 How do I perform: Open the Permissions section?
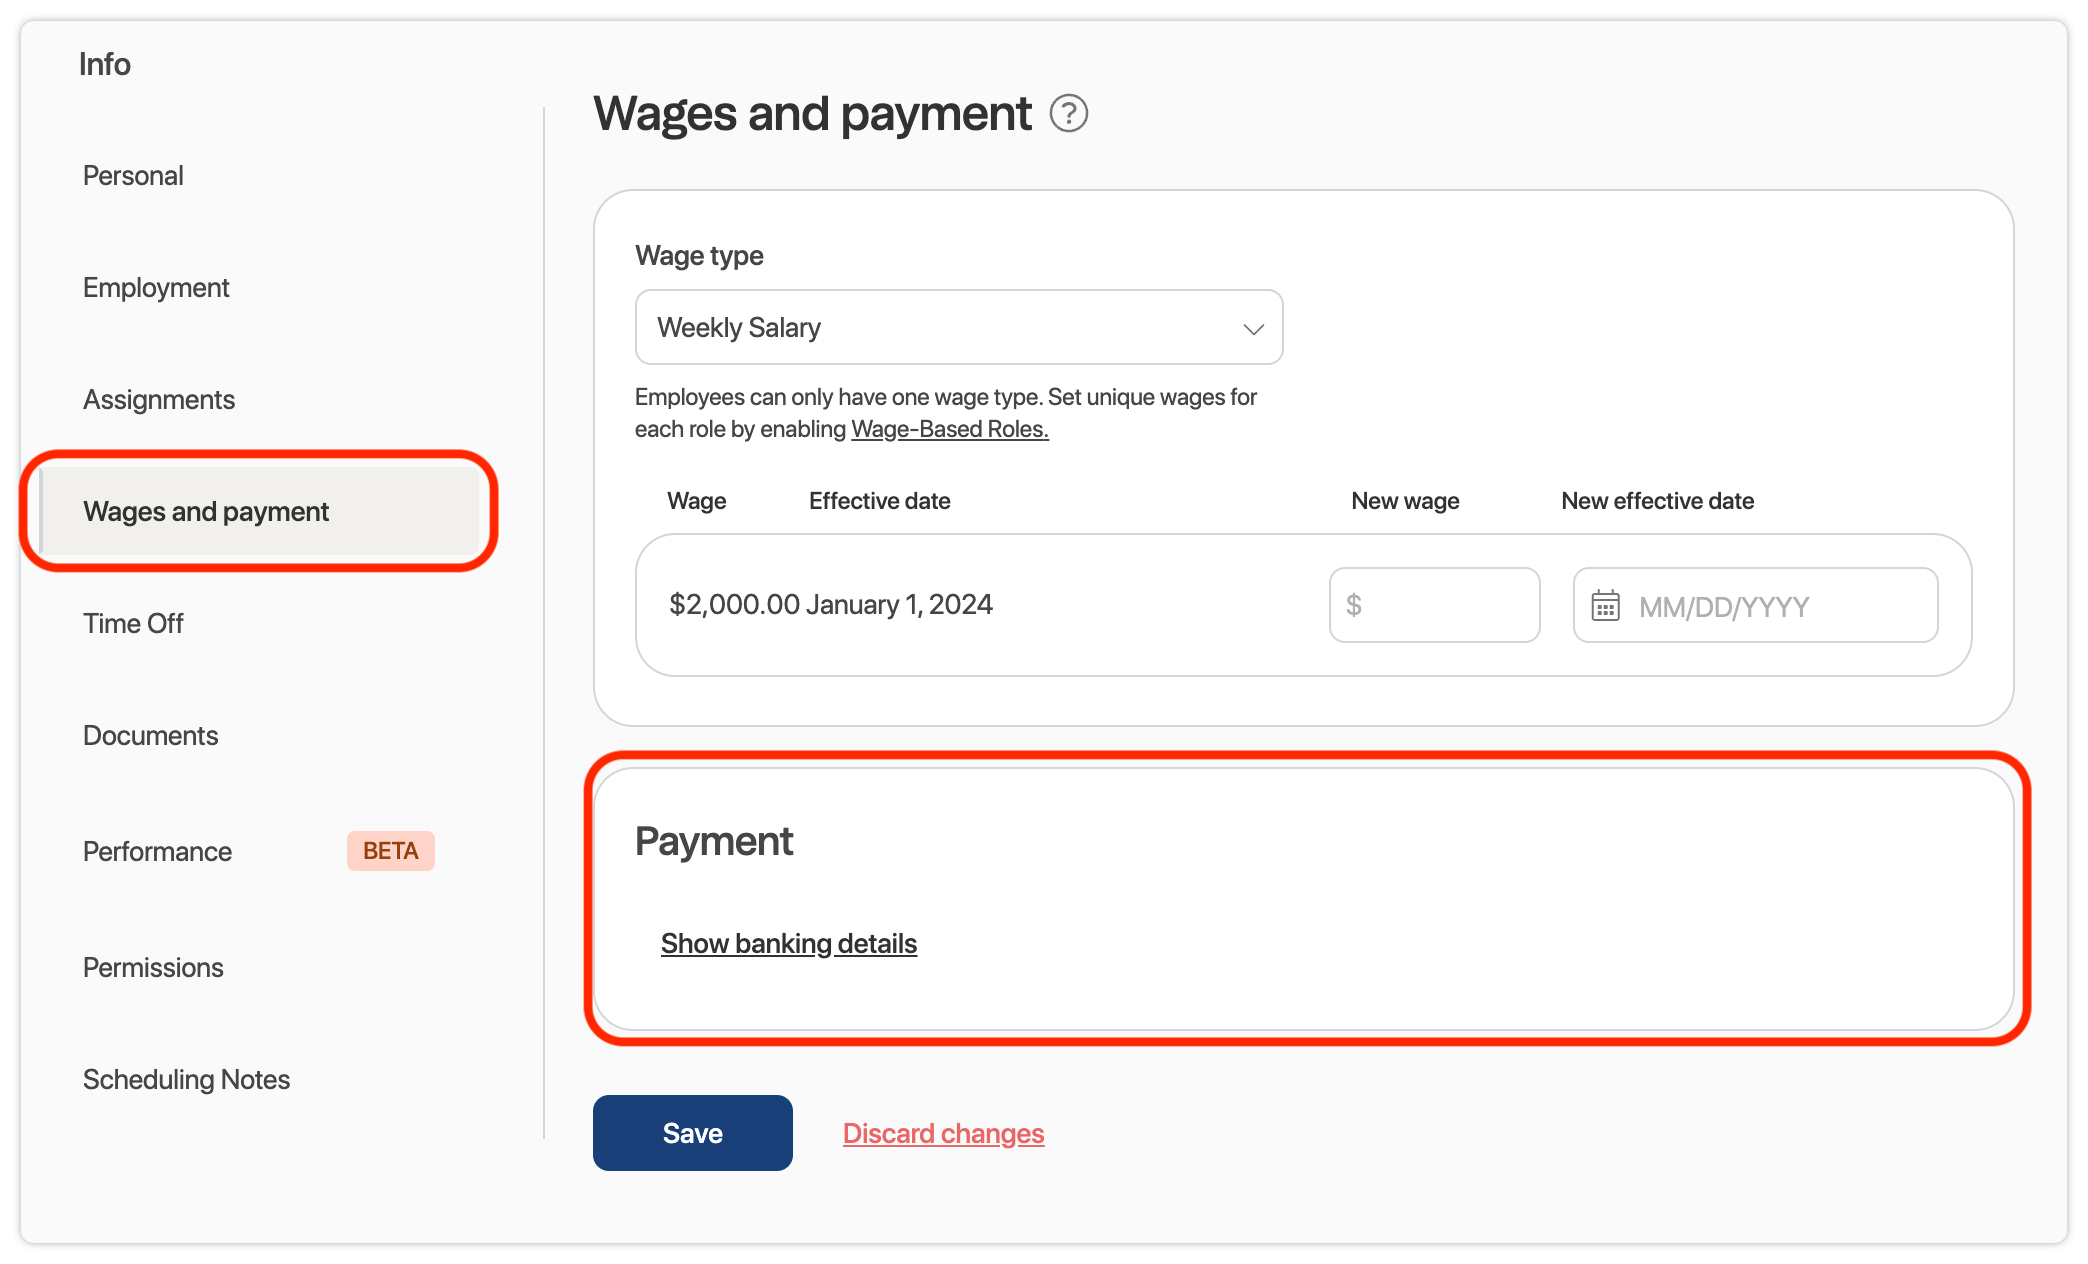coord(153,968)
